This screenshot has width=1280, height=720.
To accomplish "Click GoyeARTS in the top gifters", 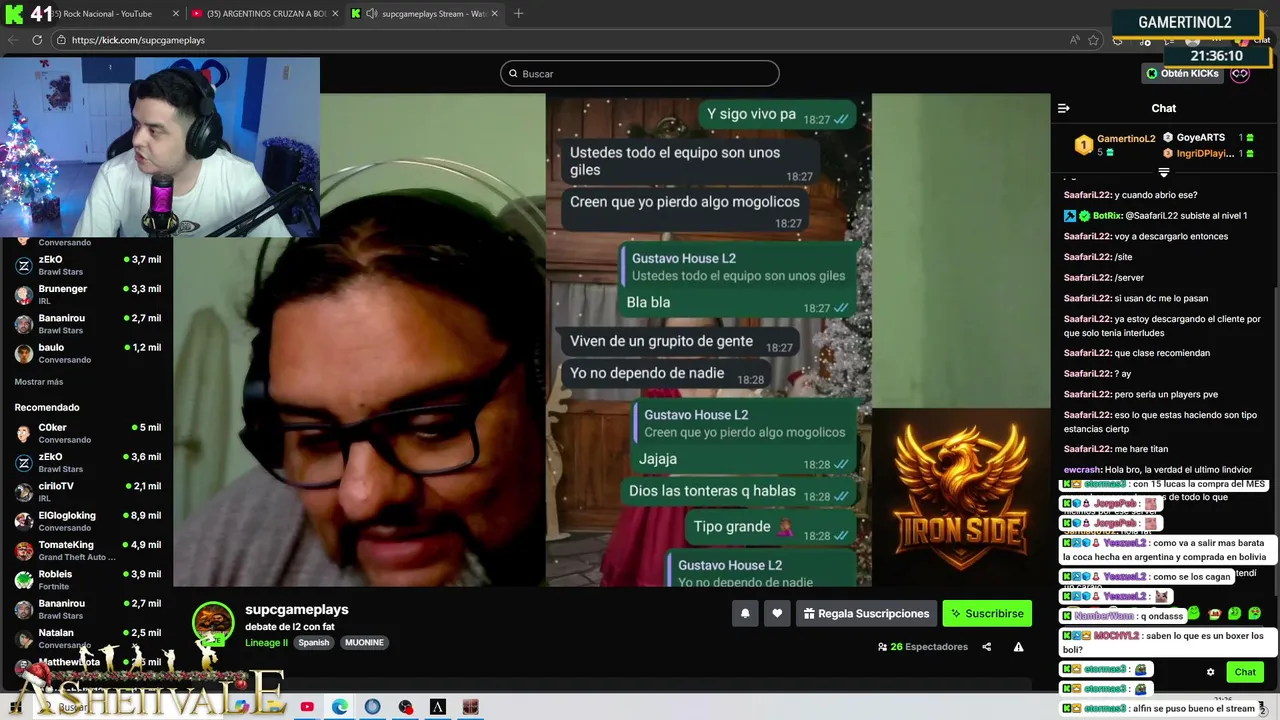I will click(x=1200, y=137).
